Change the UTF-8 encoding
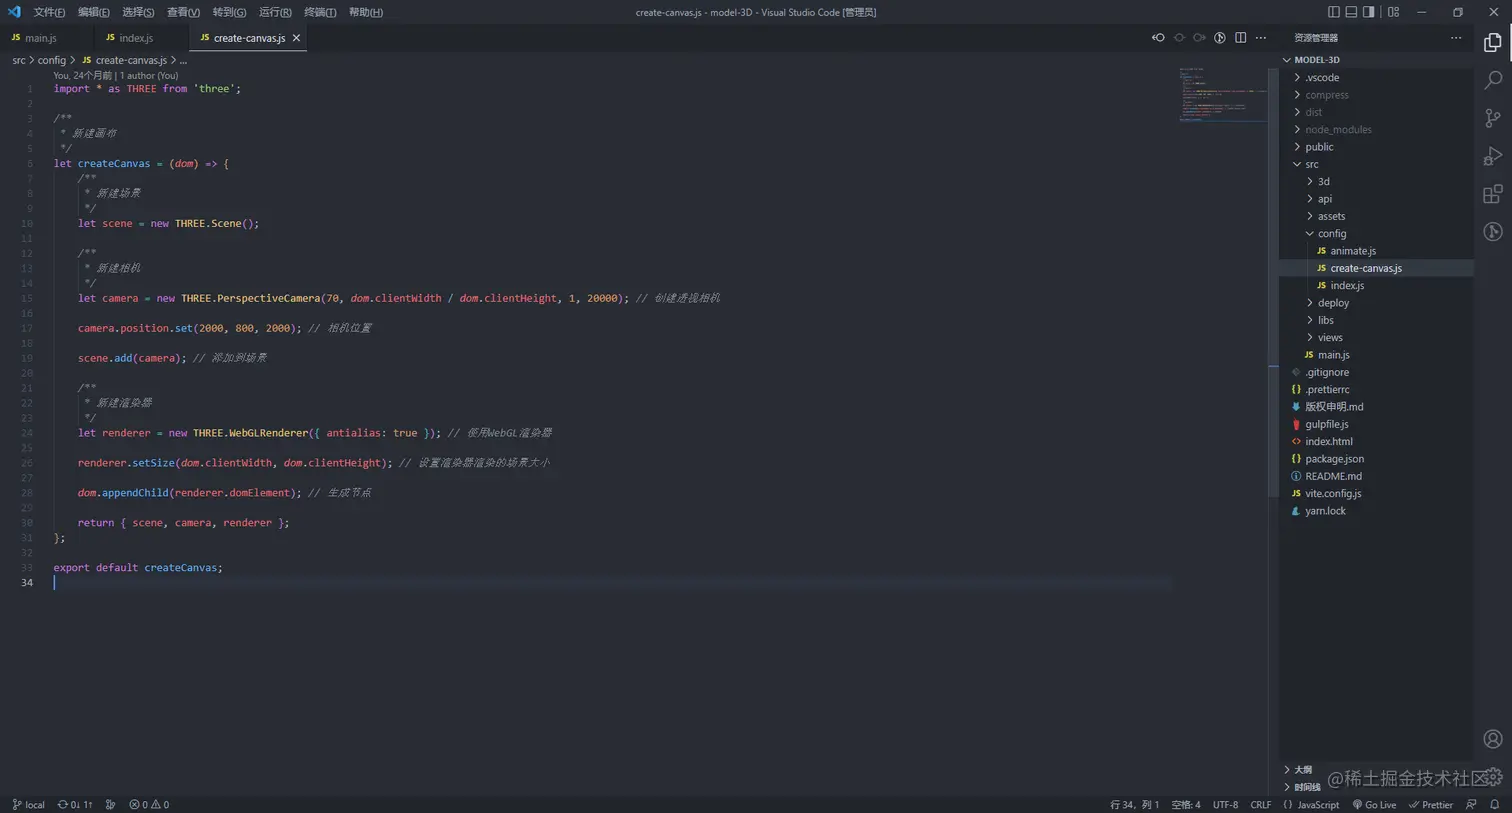 click(x=1225, y=805)
